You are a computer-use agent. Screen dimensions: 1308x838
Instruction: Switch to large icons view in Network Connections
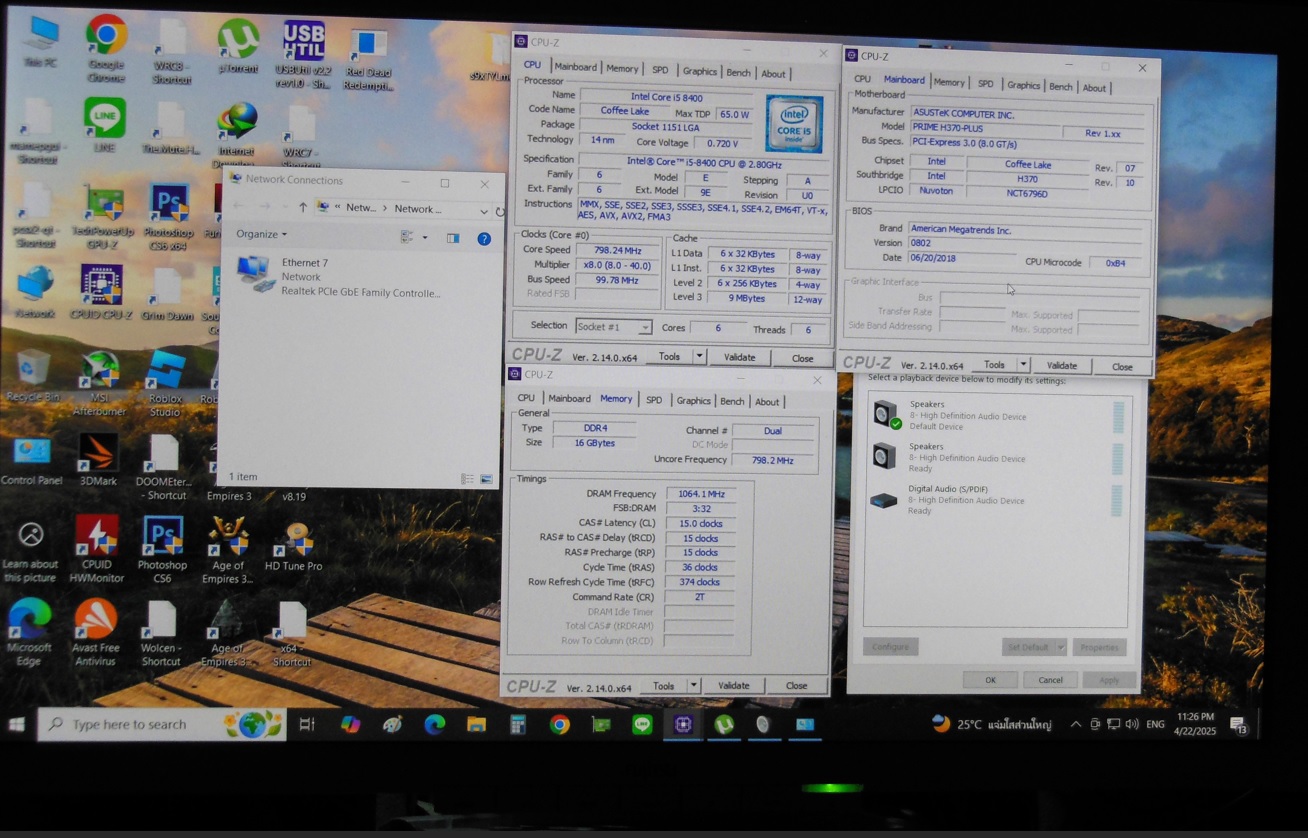(487, 479)
